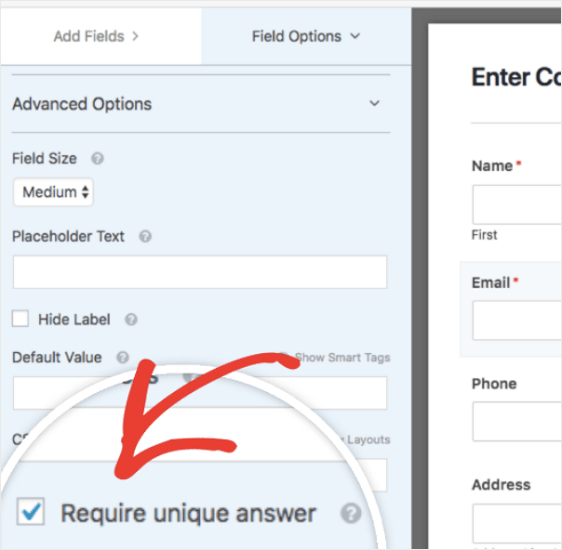Click the Hide Label help icon

click(x=131, y=320)
